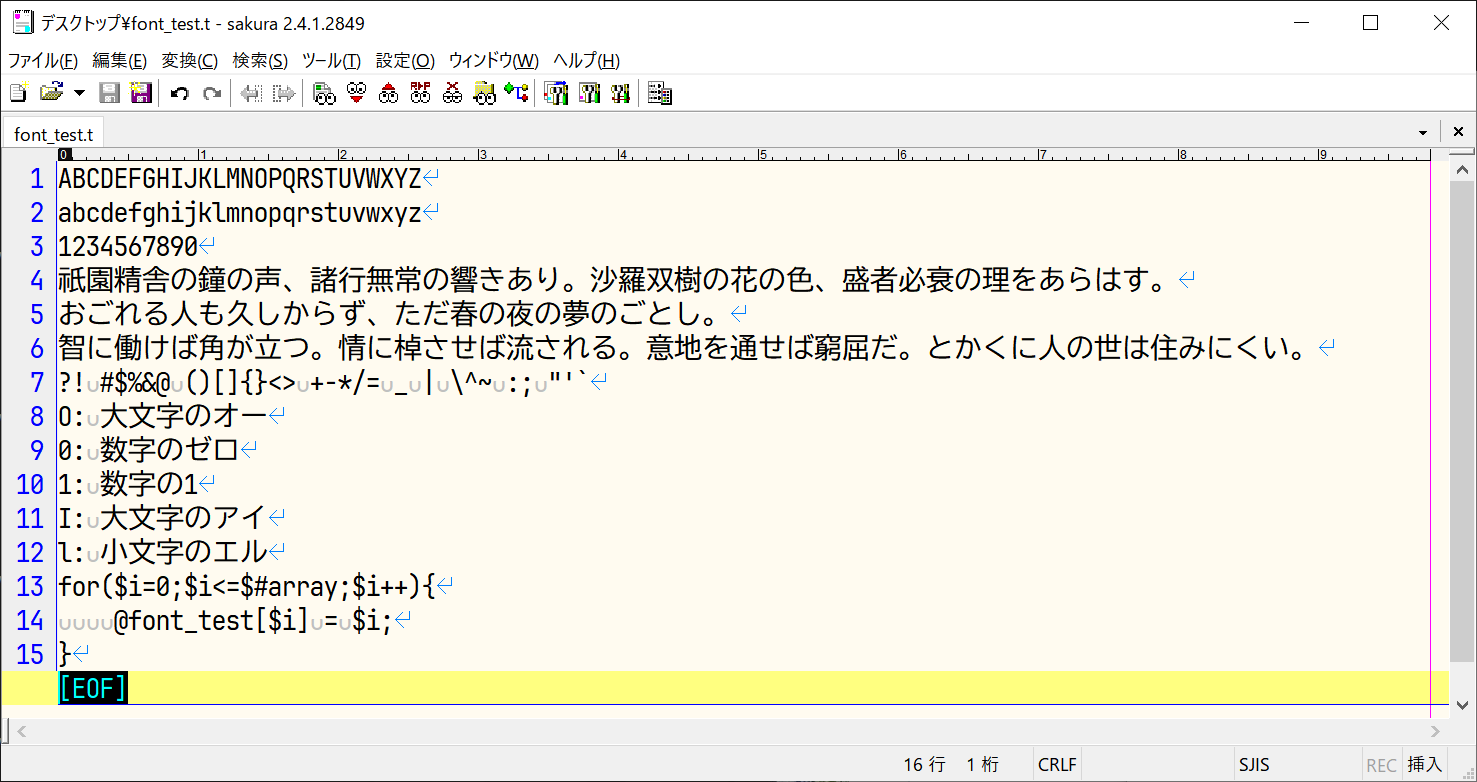Open the common settings icon
Screen dimensions: 1477x782
620,94
